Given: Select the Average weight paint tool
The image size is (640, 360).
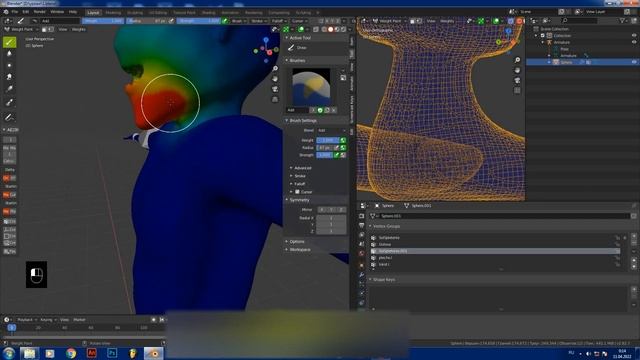Looking at the screenshot, I should coord(9,65).
